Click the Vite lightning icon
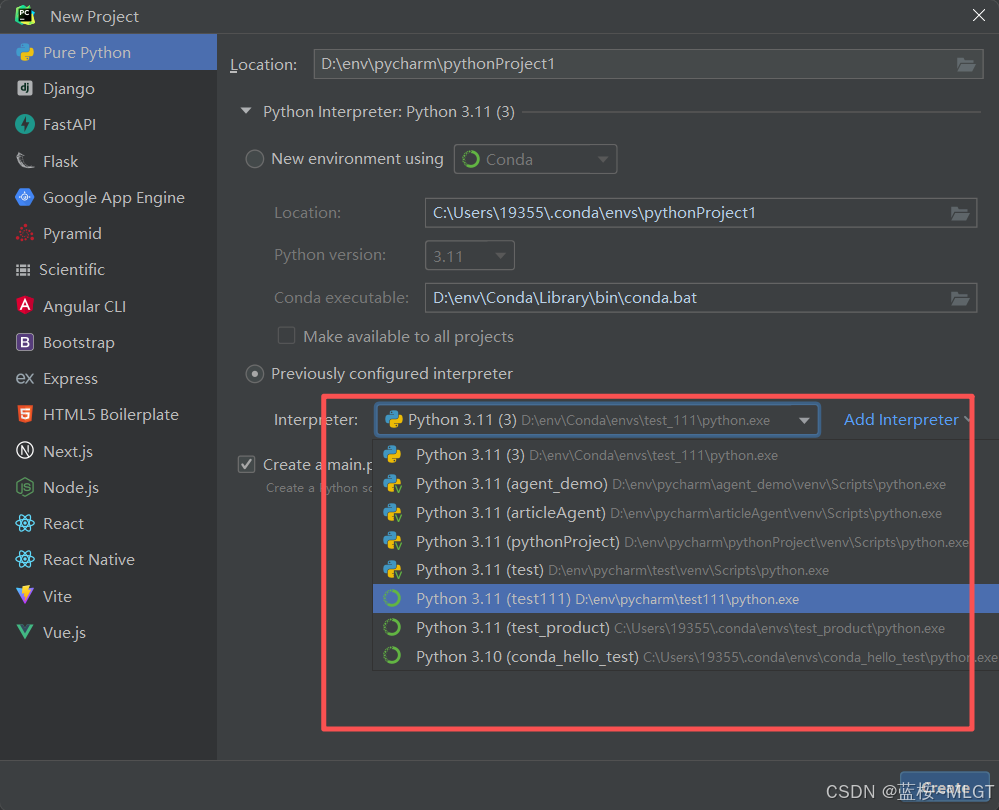This screenshot has width=999, height=810. click(x=24, y=596)
